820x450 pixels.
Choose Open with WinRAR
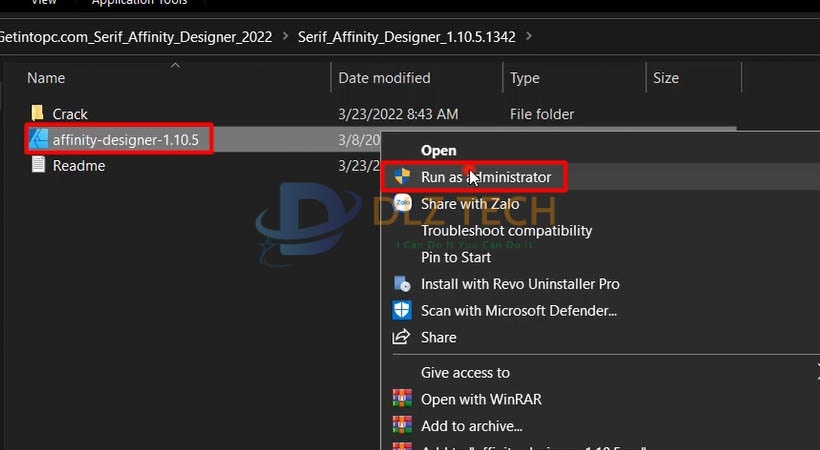point(481,399)
